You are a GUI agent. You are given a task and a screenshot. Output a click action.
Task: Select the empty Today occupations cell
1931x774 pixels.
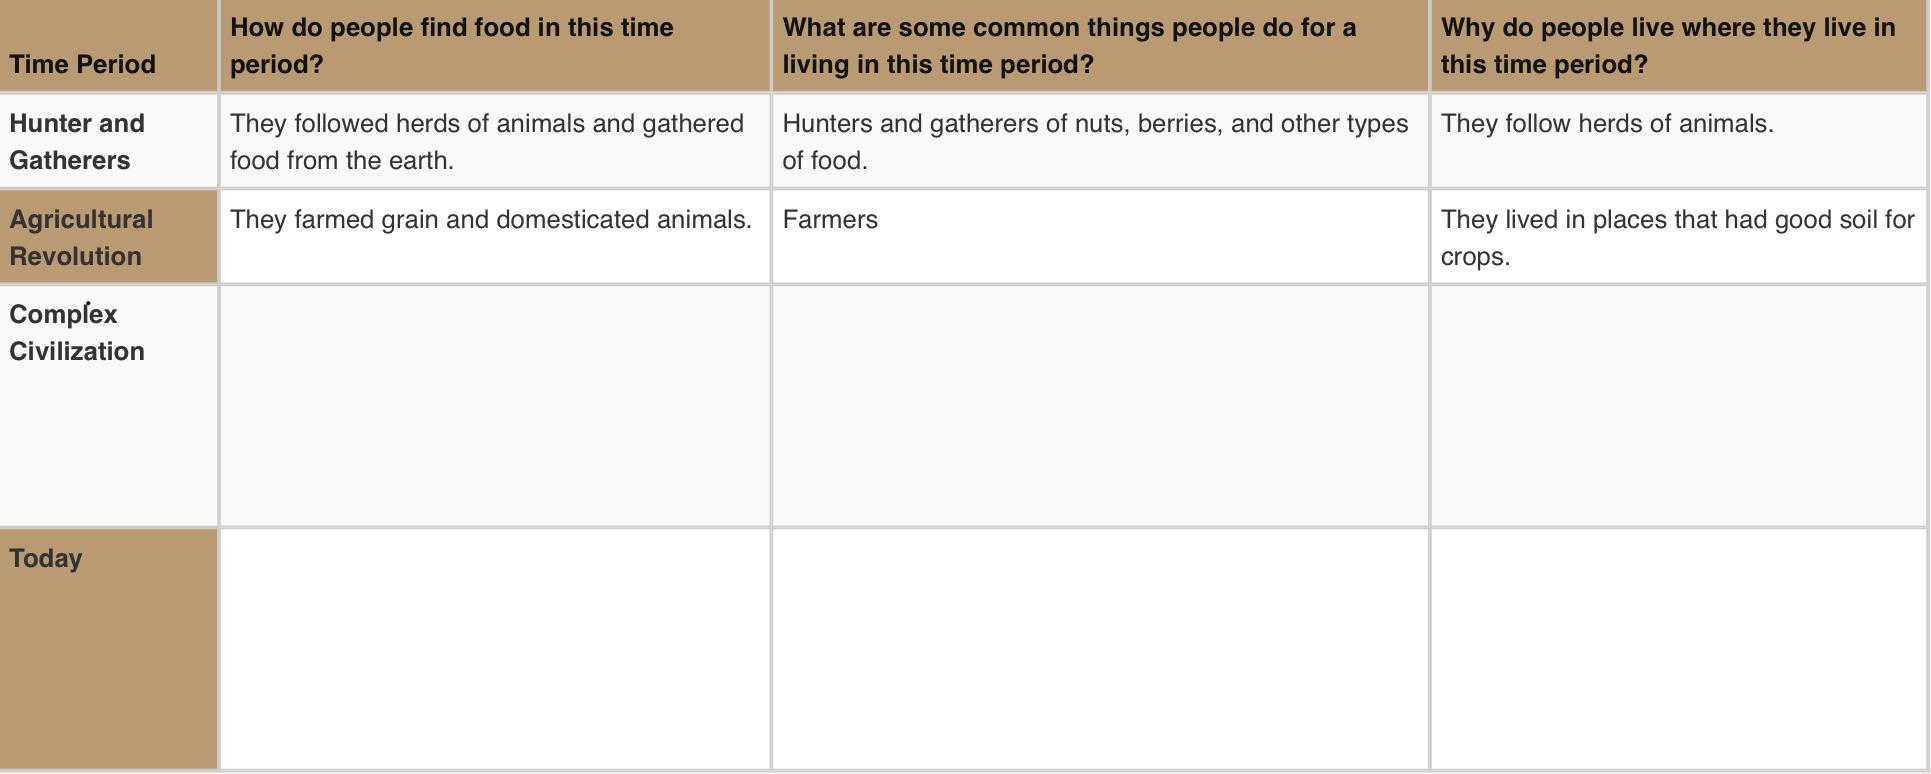1100,649
